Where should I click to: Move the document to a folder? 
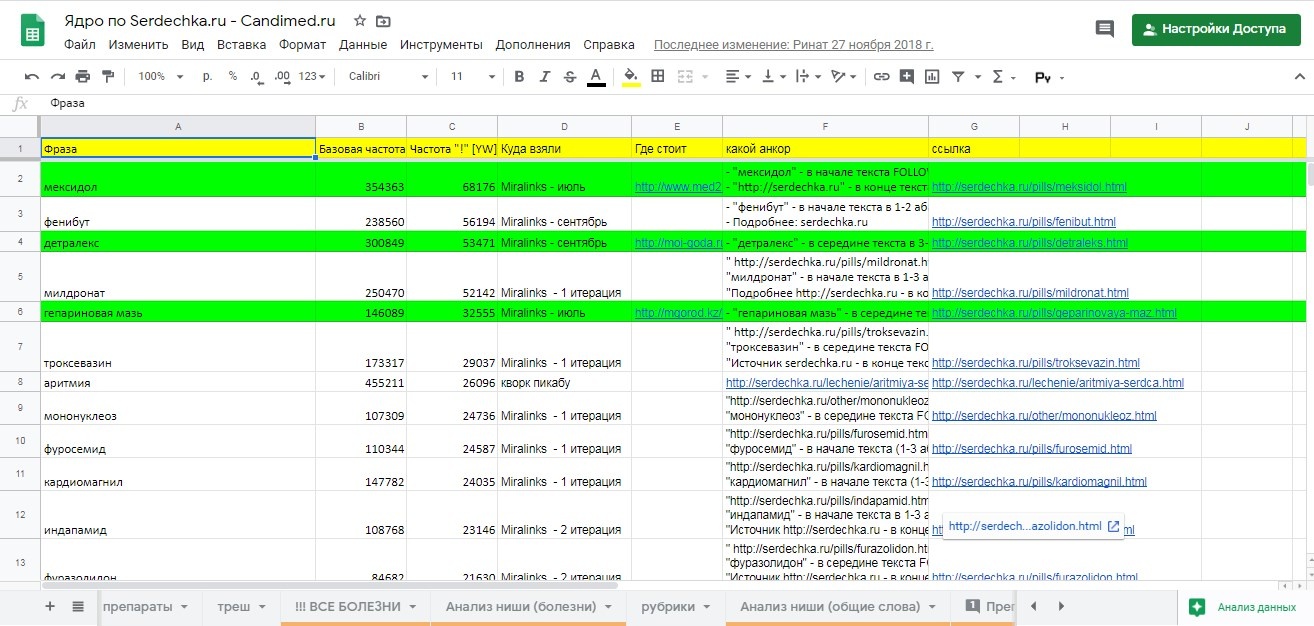[x=383, y=21]
